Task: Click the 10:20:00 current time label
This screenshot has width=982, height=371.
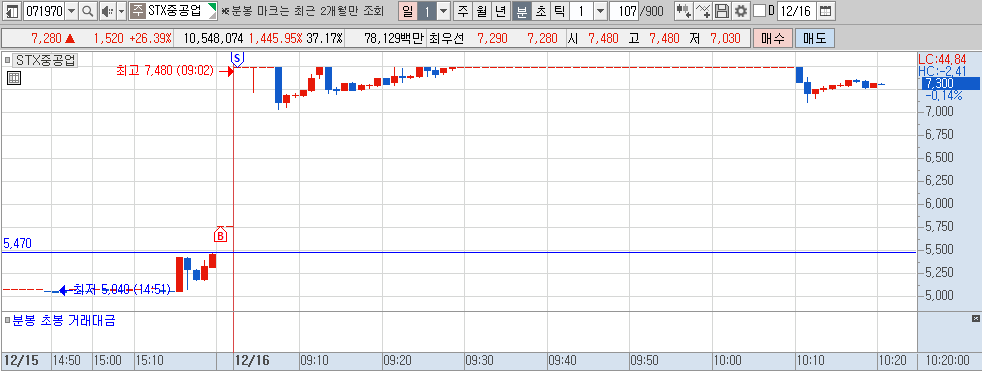Action: point(948,361)
